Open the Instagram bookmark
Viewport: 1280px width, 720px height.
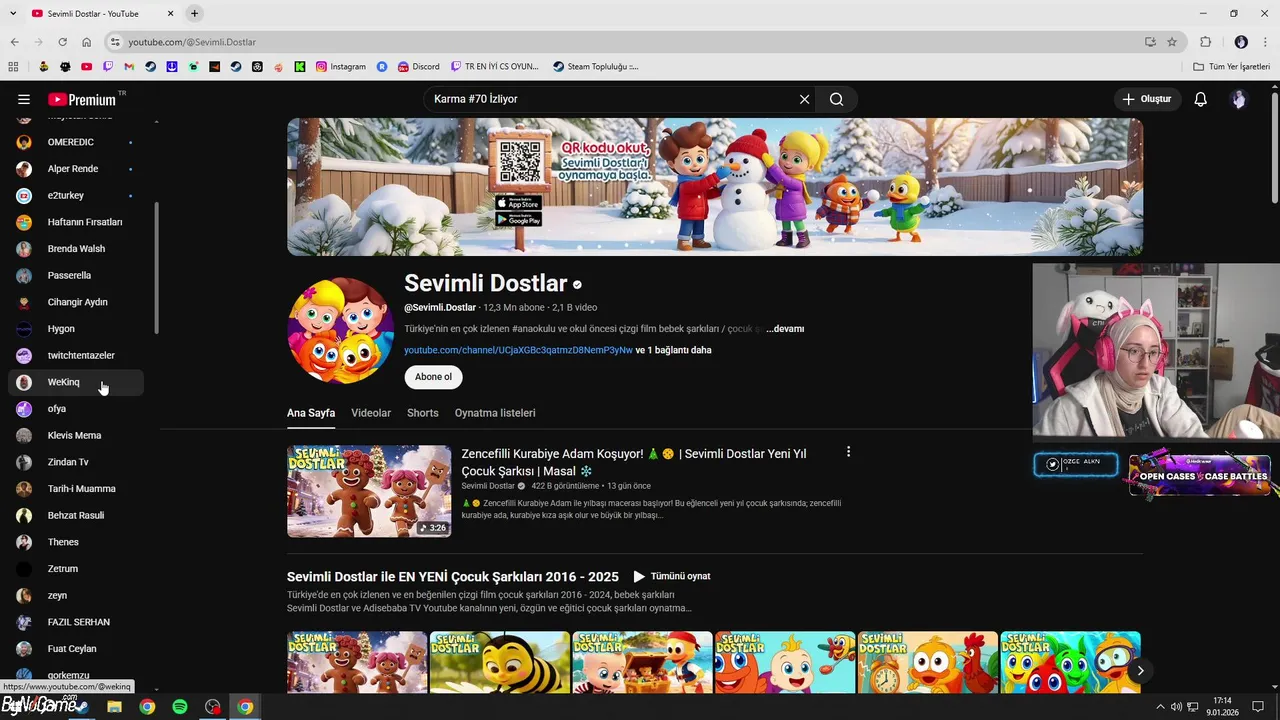pos(341,67)
